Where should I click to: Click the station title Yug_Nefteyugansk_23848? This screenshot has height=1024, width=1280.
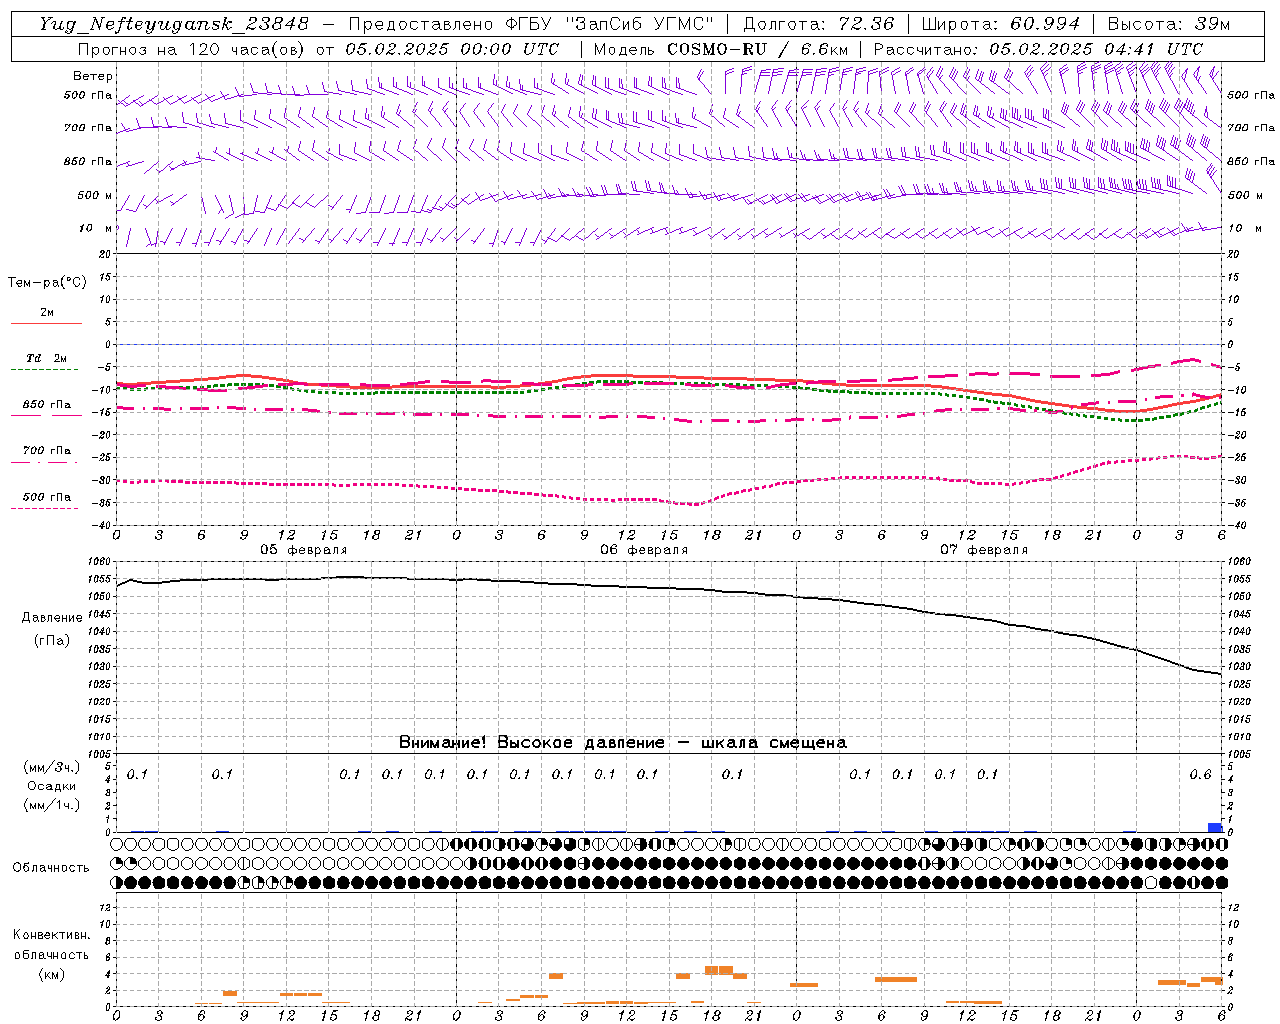click(x=174, y=24)
